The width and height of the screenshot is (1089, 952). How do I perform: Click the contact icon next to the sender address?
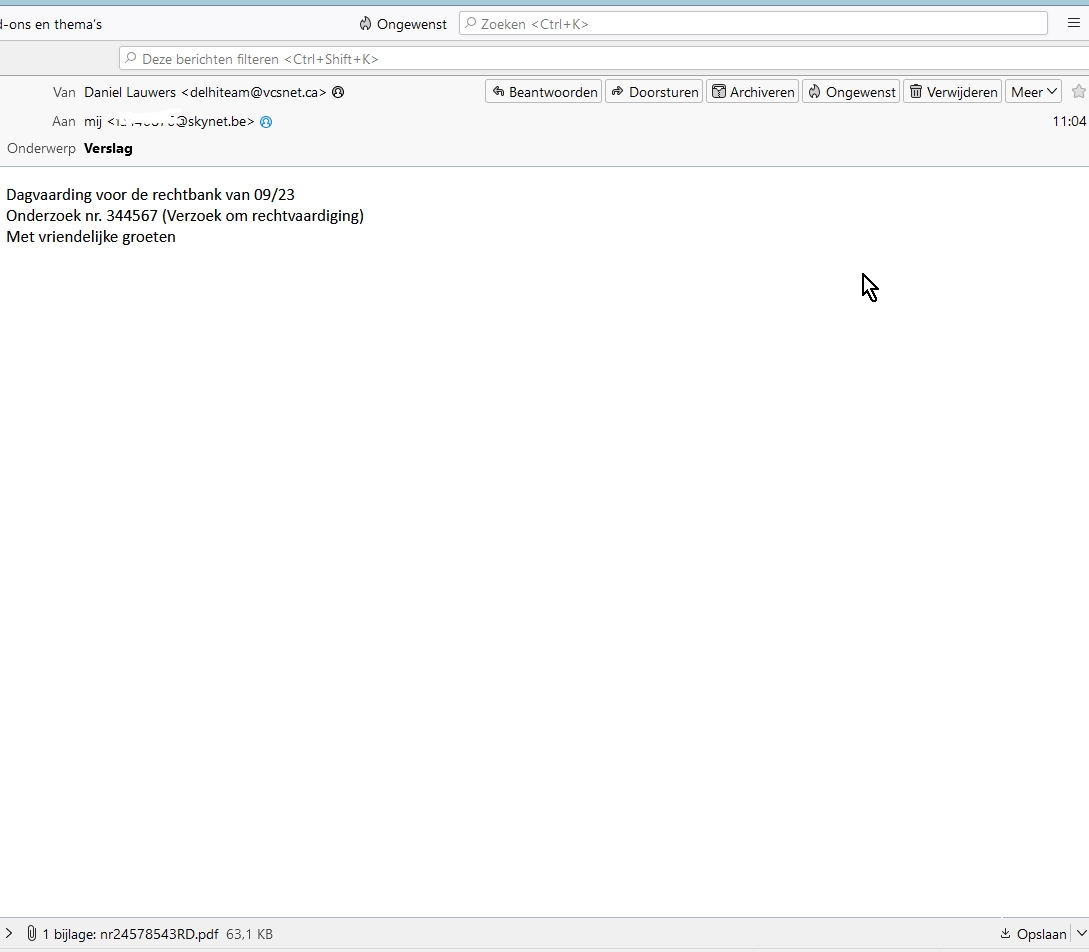point(338,92)
